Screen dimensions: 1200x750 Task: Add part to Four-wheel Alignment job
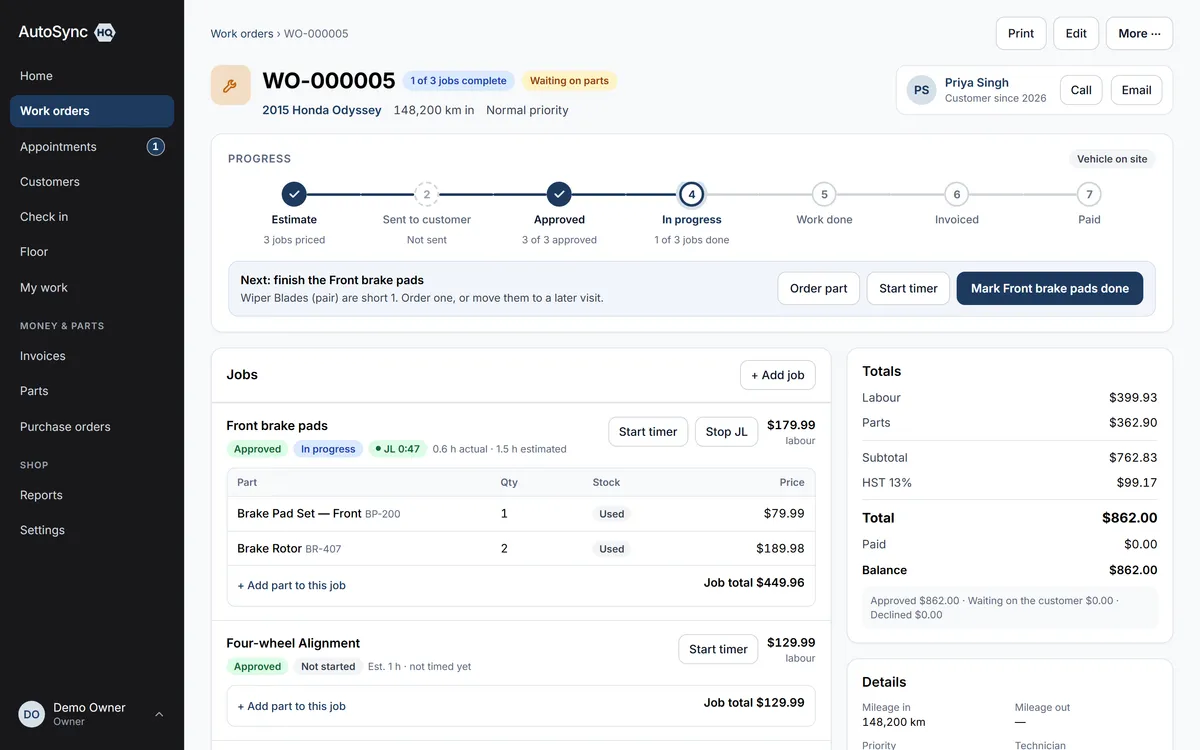pyautogui.click(x=291, y=706)
